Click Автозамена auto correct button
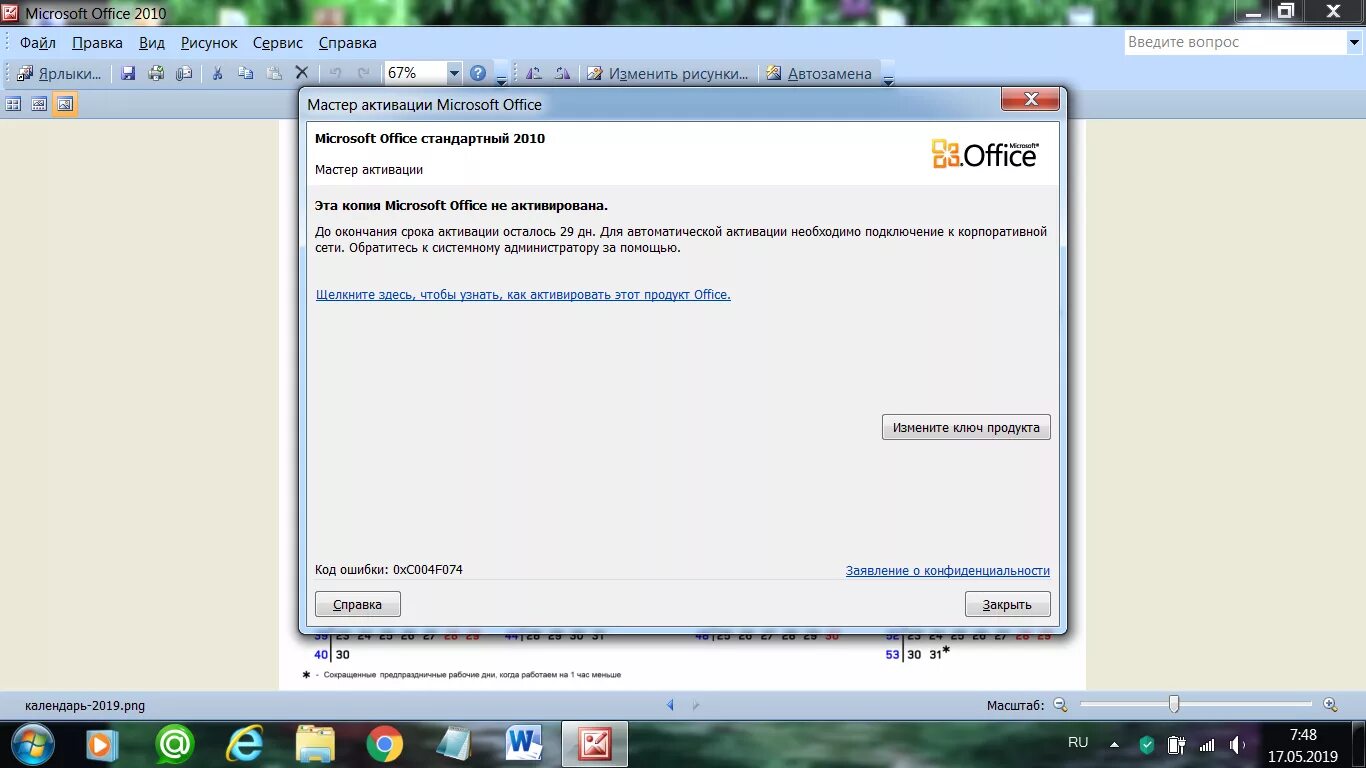 (818, 73)
